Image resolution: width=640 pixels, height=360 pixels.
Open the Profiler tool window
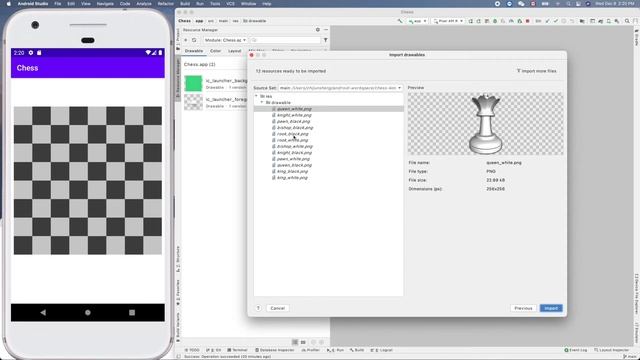tap(311, 350)
